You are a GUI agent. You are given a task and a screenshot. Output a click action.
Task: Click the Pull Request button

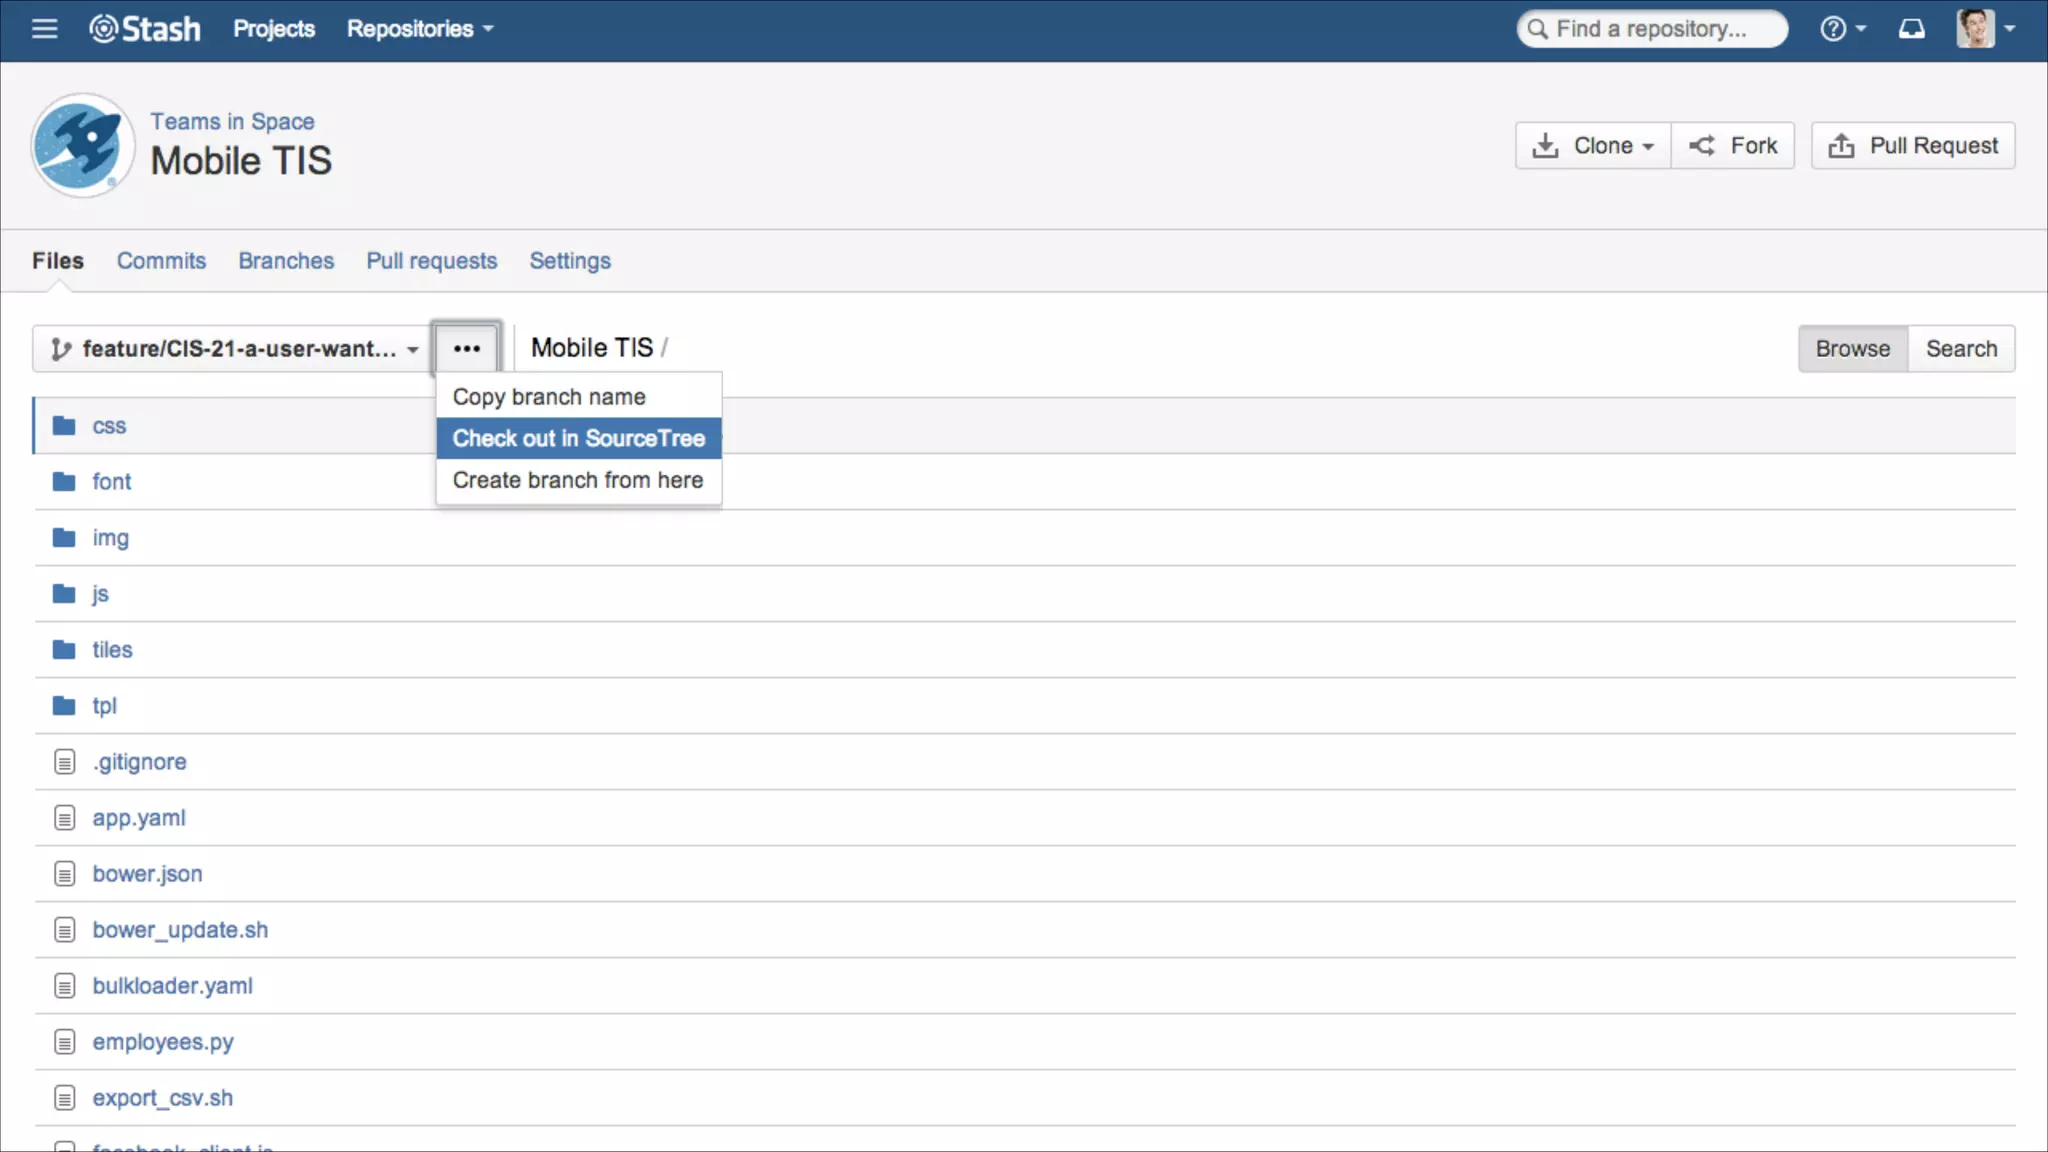(x=1912, y=146)
